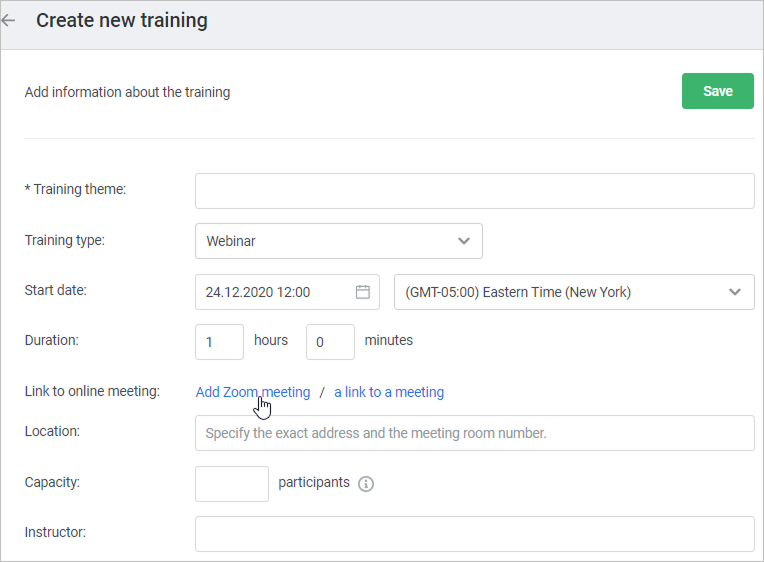Image resolution: width=764 pixels, height=562 pixels.
Task: Click the Add Zoom meeting link
Action: point(252,392)
